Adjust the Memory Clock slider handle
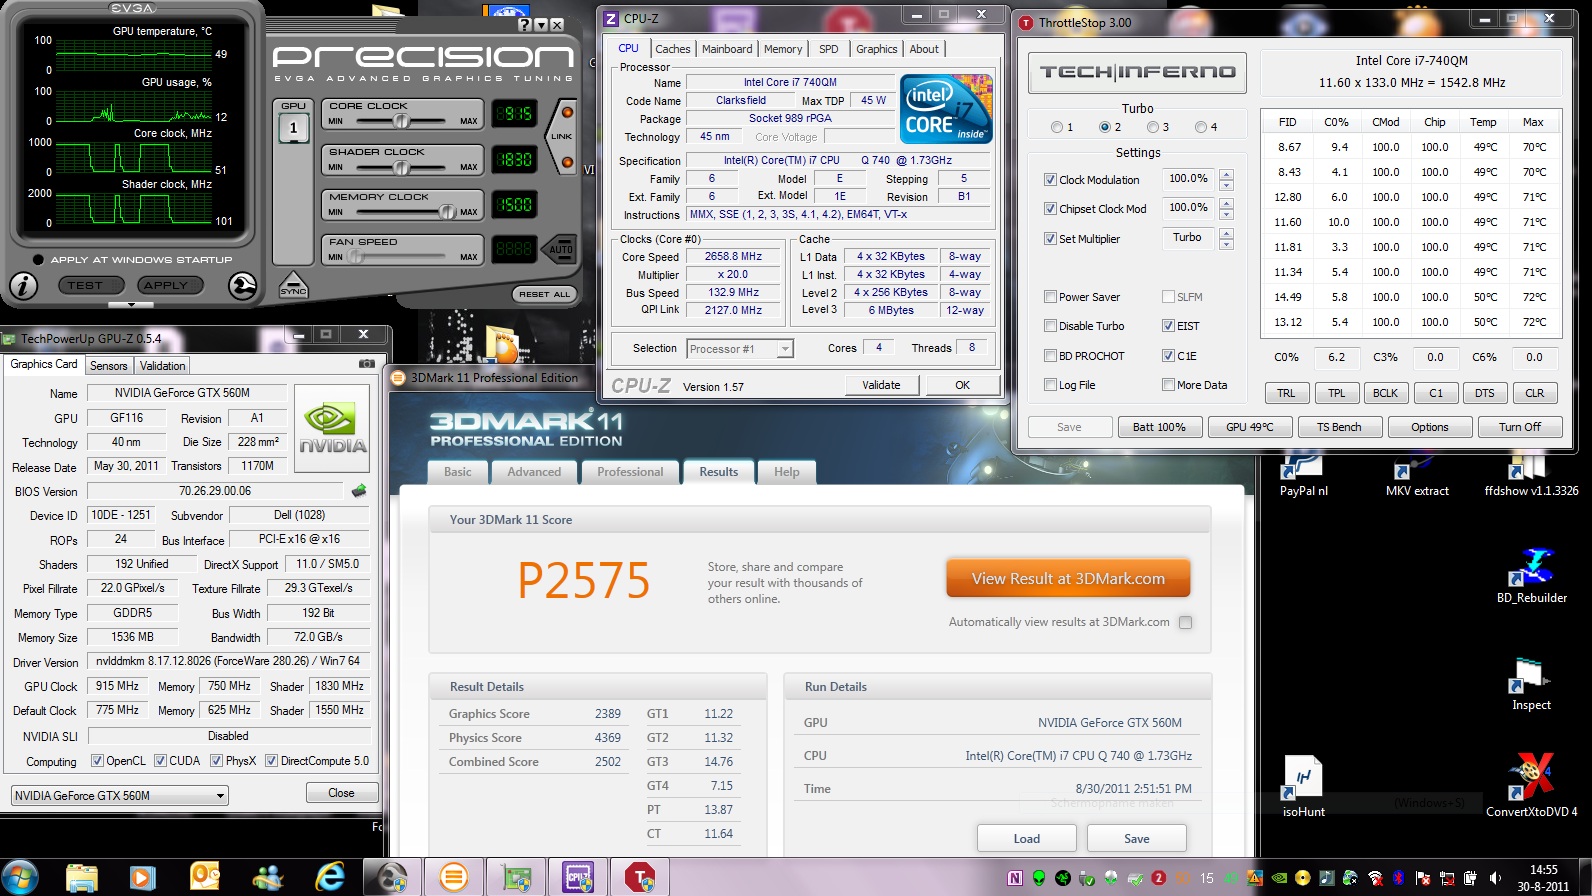The width and height of the screenshot is (1592, 896). [x=447, y=212]
